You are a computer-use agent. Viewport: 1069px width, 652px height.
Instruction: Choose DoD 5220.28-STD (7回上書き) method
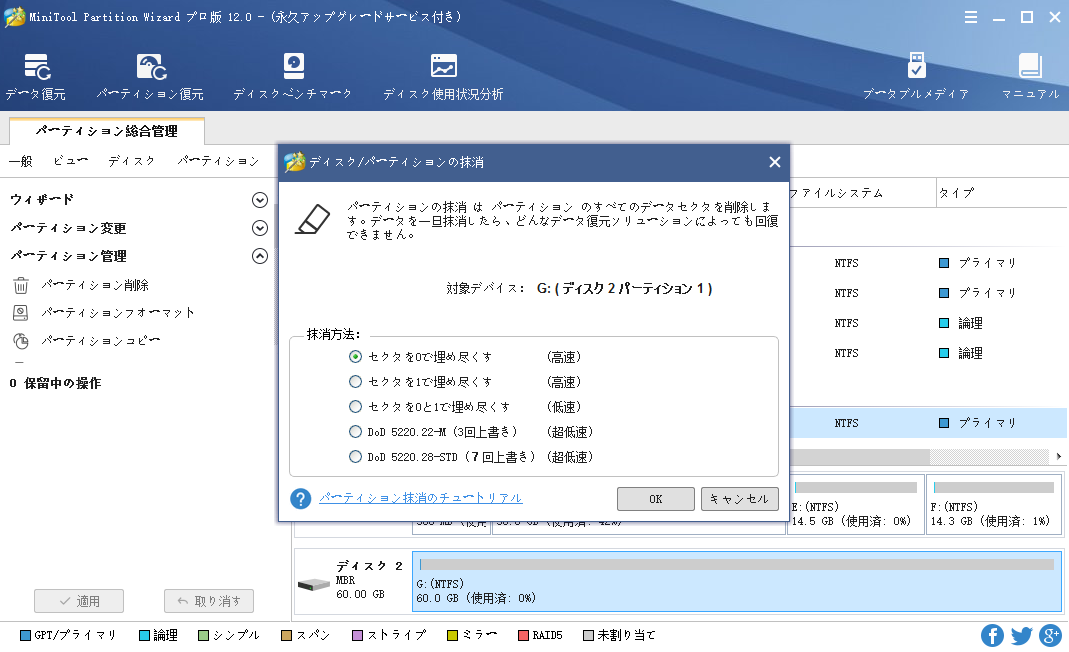pos(355,457)
